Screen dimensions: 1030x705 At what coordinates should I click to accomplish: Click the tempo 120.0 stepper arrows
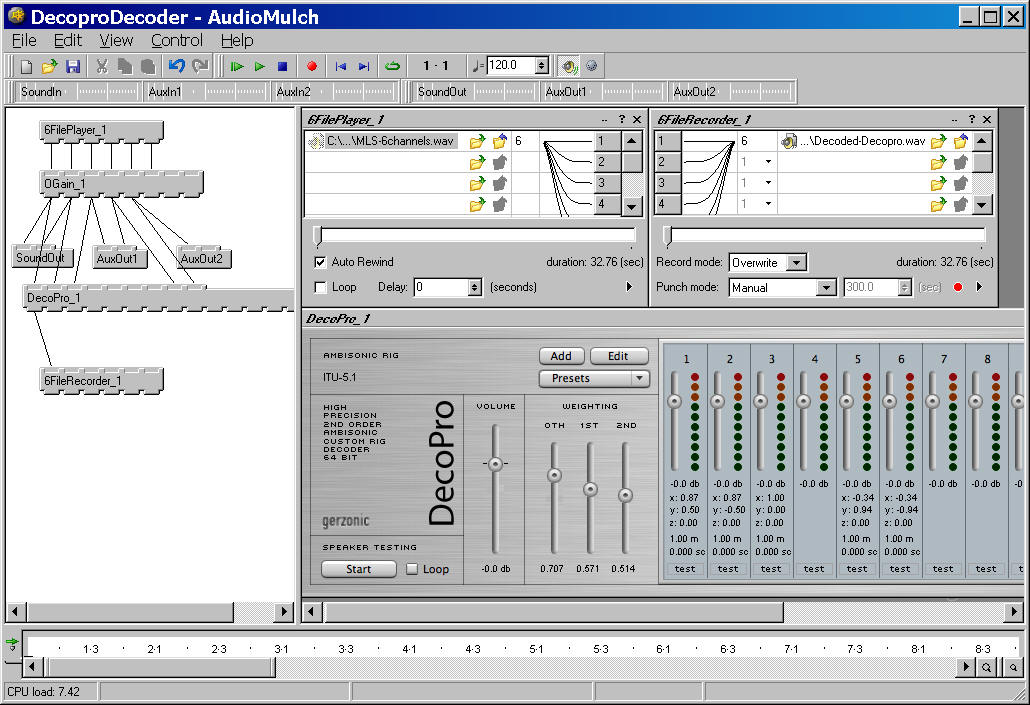pos(542,66)
